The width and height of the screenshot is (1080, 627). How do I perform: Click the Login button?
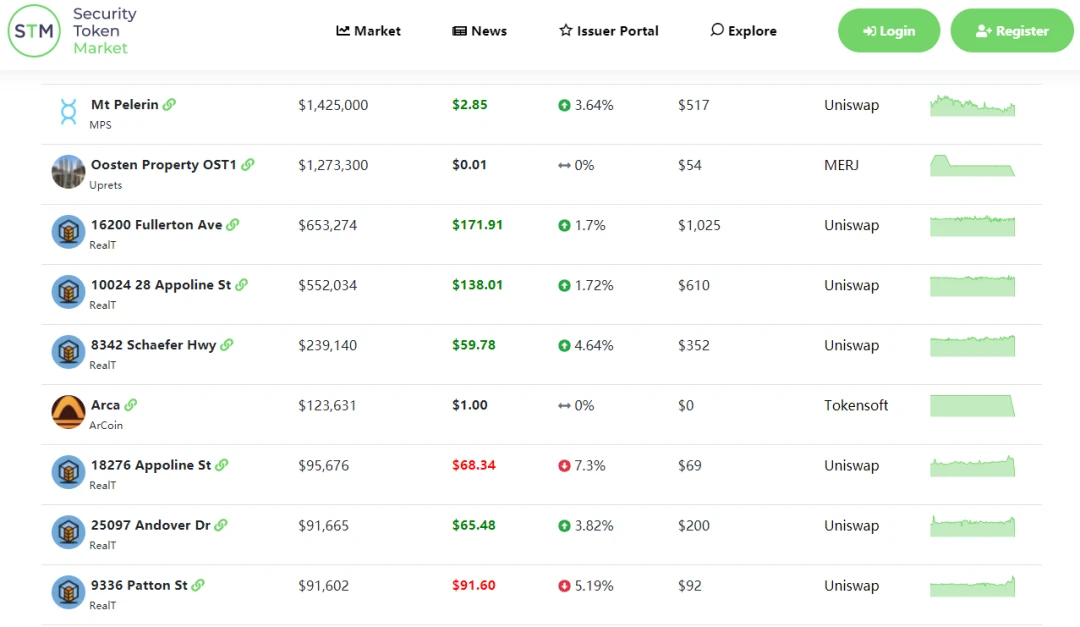tap(889, 31)
